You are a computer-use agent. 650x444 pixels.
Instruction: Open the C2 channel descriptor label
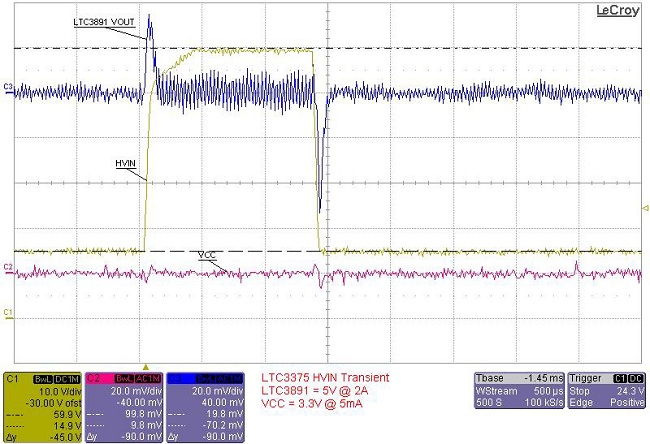click(x=94, y=378)
